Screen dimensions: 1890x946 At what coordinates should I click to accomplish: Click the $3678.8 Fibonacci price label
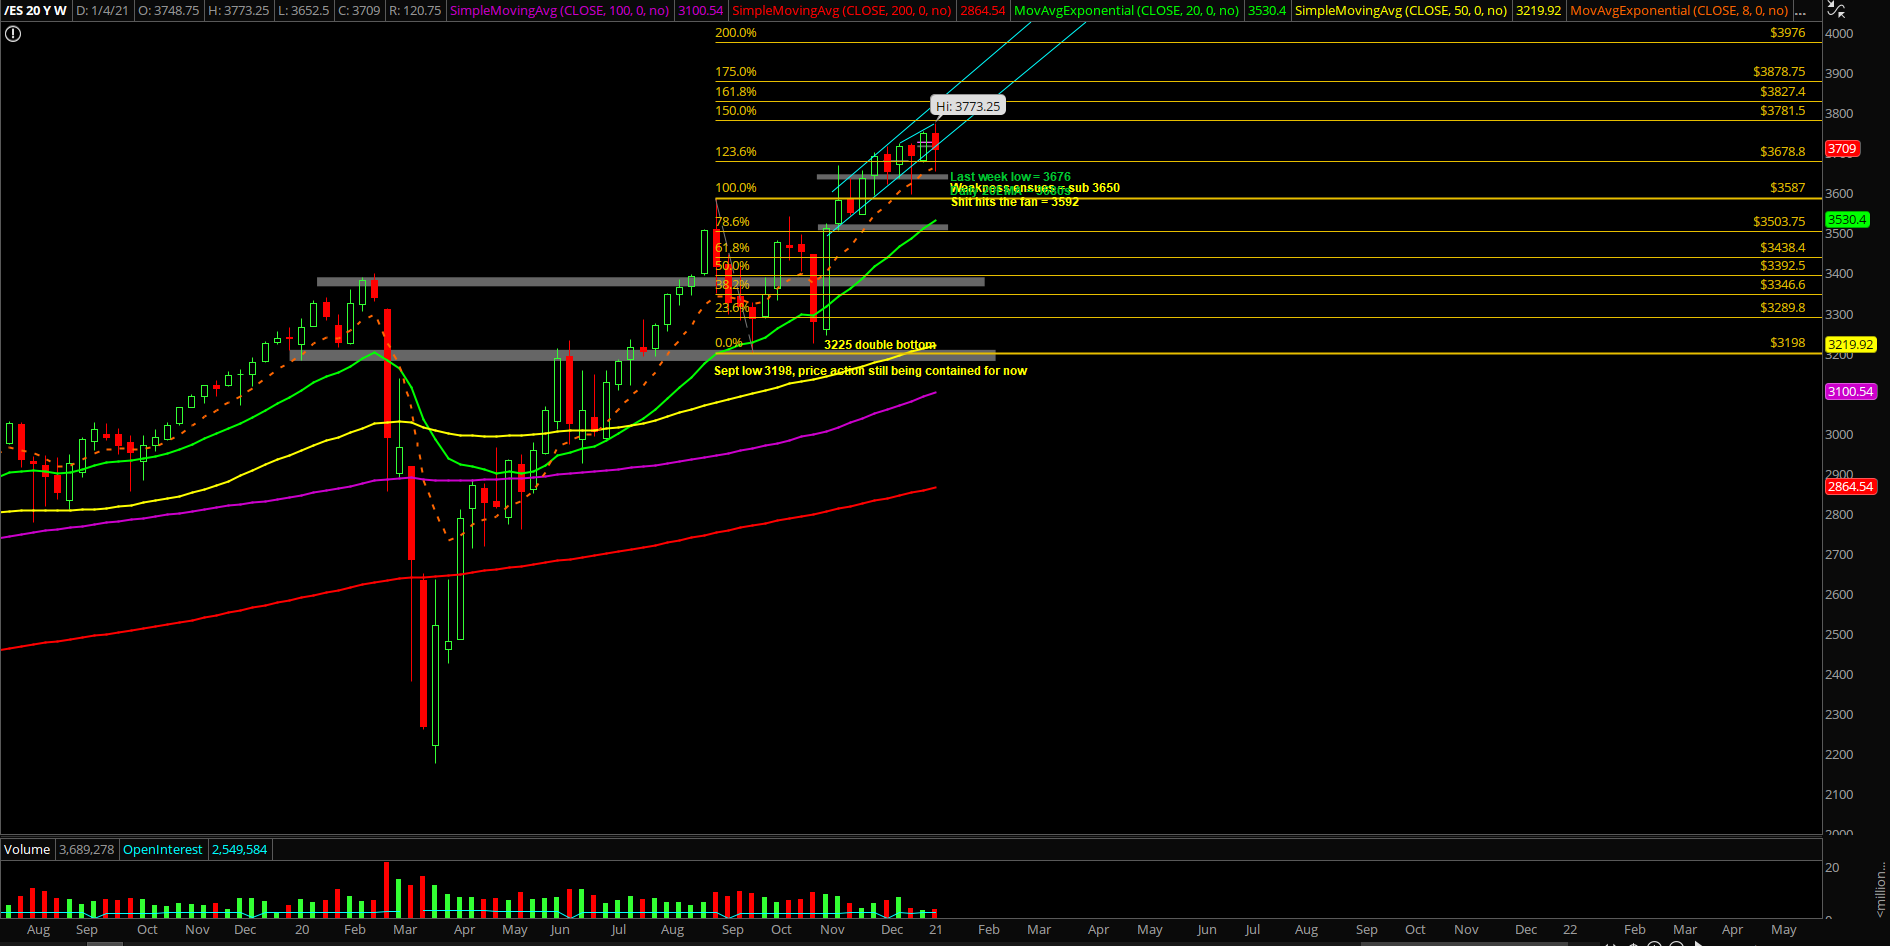tap(1783, 152)
